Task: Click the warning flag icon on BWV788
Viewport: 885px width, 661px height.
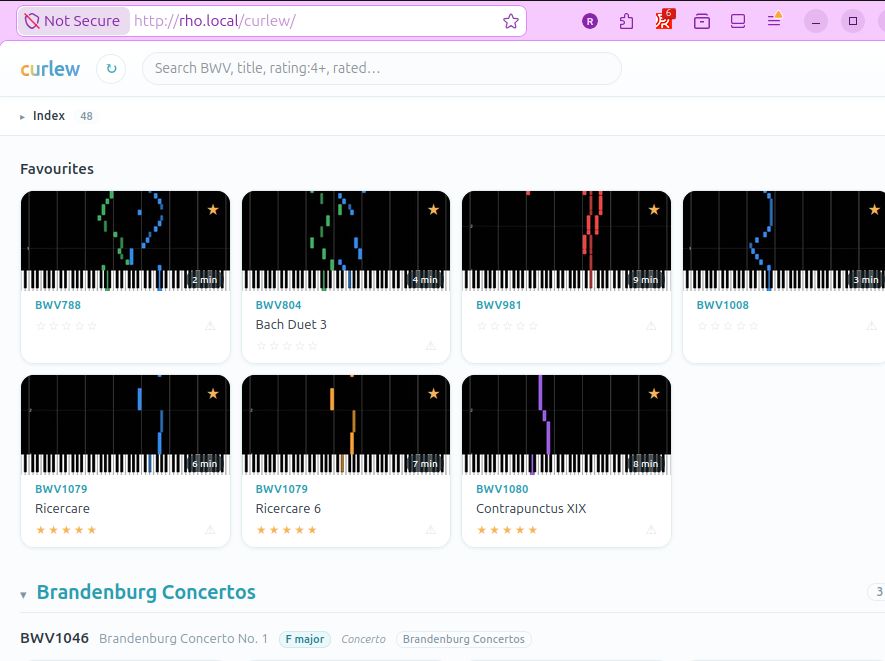Action: click(x=210, y=326)
